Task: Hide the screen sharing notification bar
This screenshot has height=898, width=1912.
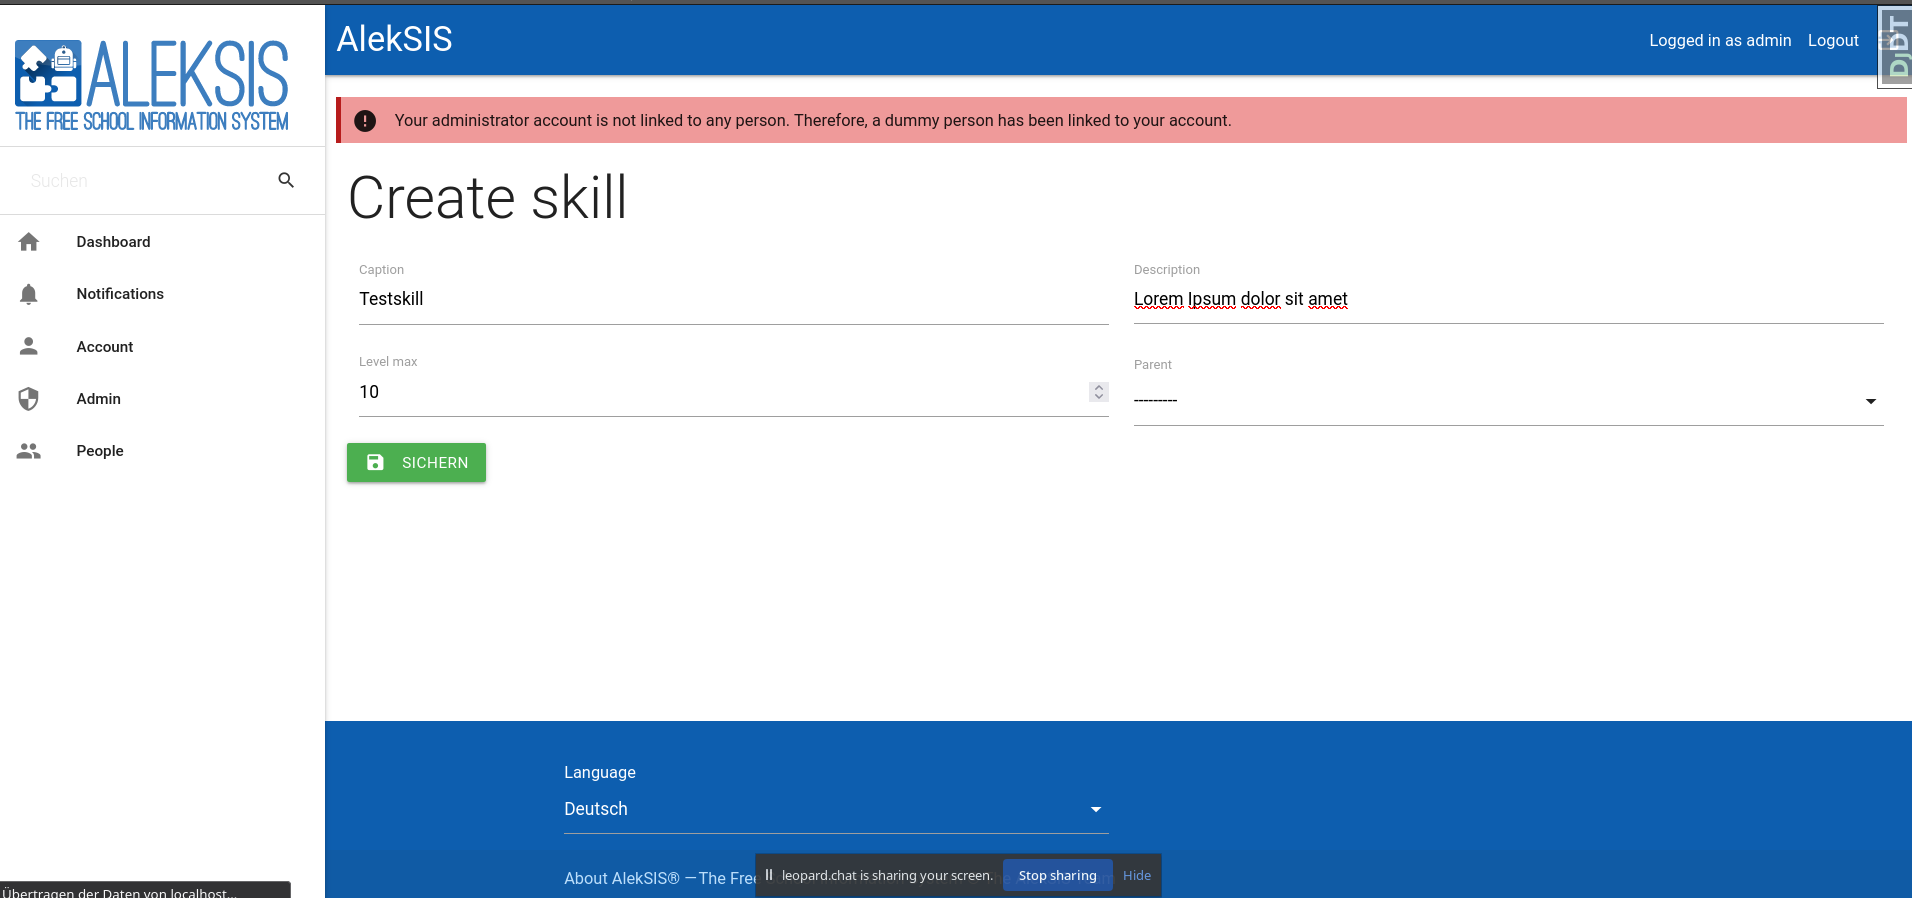Action: point(1136,875)
